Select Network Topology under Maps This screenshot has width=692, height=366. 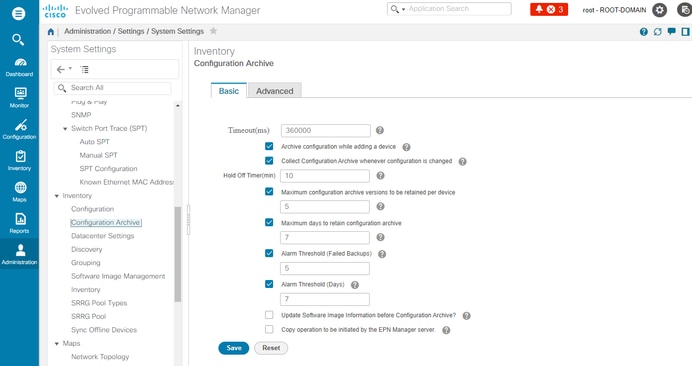tap(100, 357)
